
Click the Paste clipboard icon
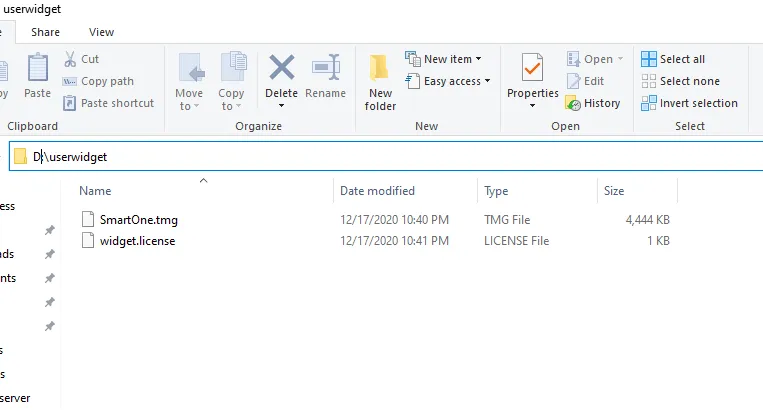pyautogui.click(x=37, y=67)
